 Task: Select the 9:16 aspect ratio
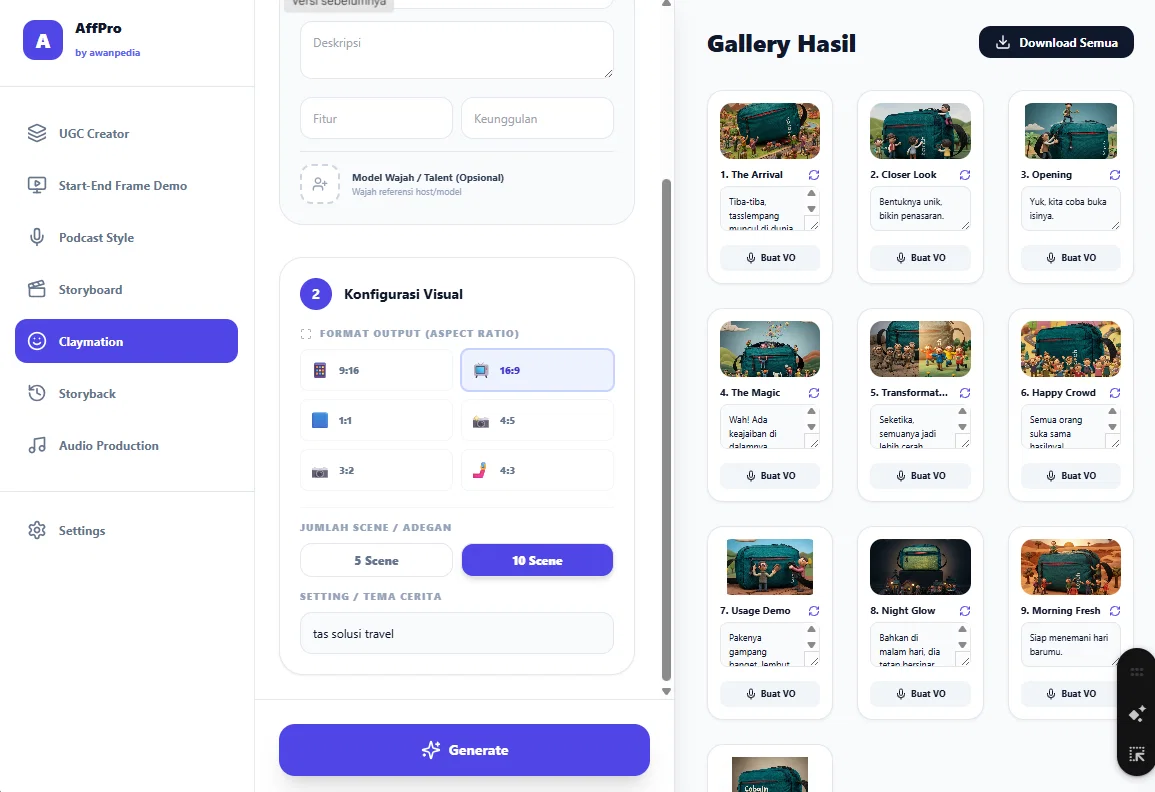376,370
